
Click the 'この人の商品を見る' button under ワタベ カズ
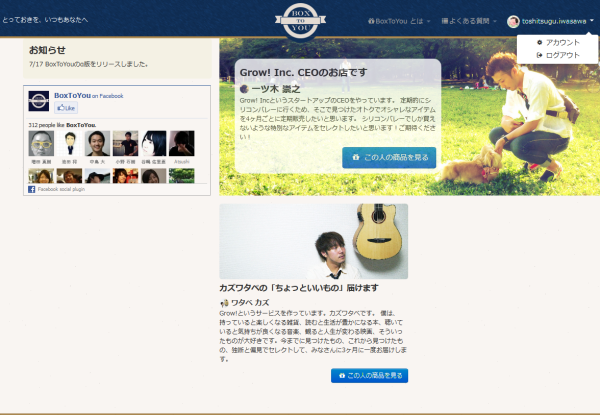[370, 376]
